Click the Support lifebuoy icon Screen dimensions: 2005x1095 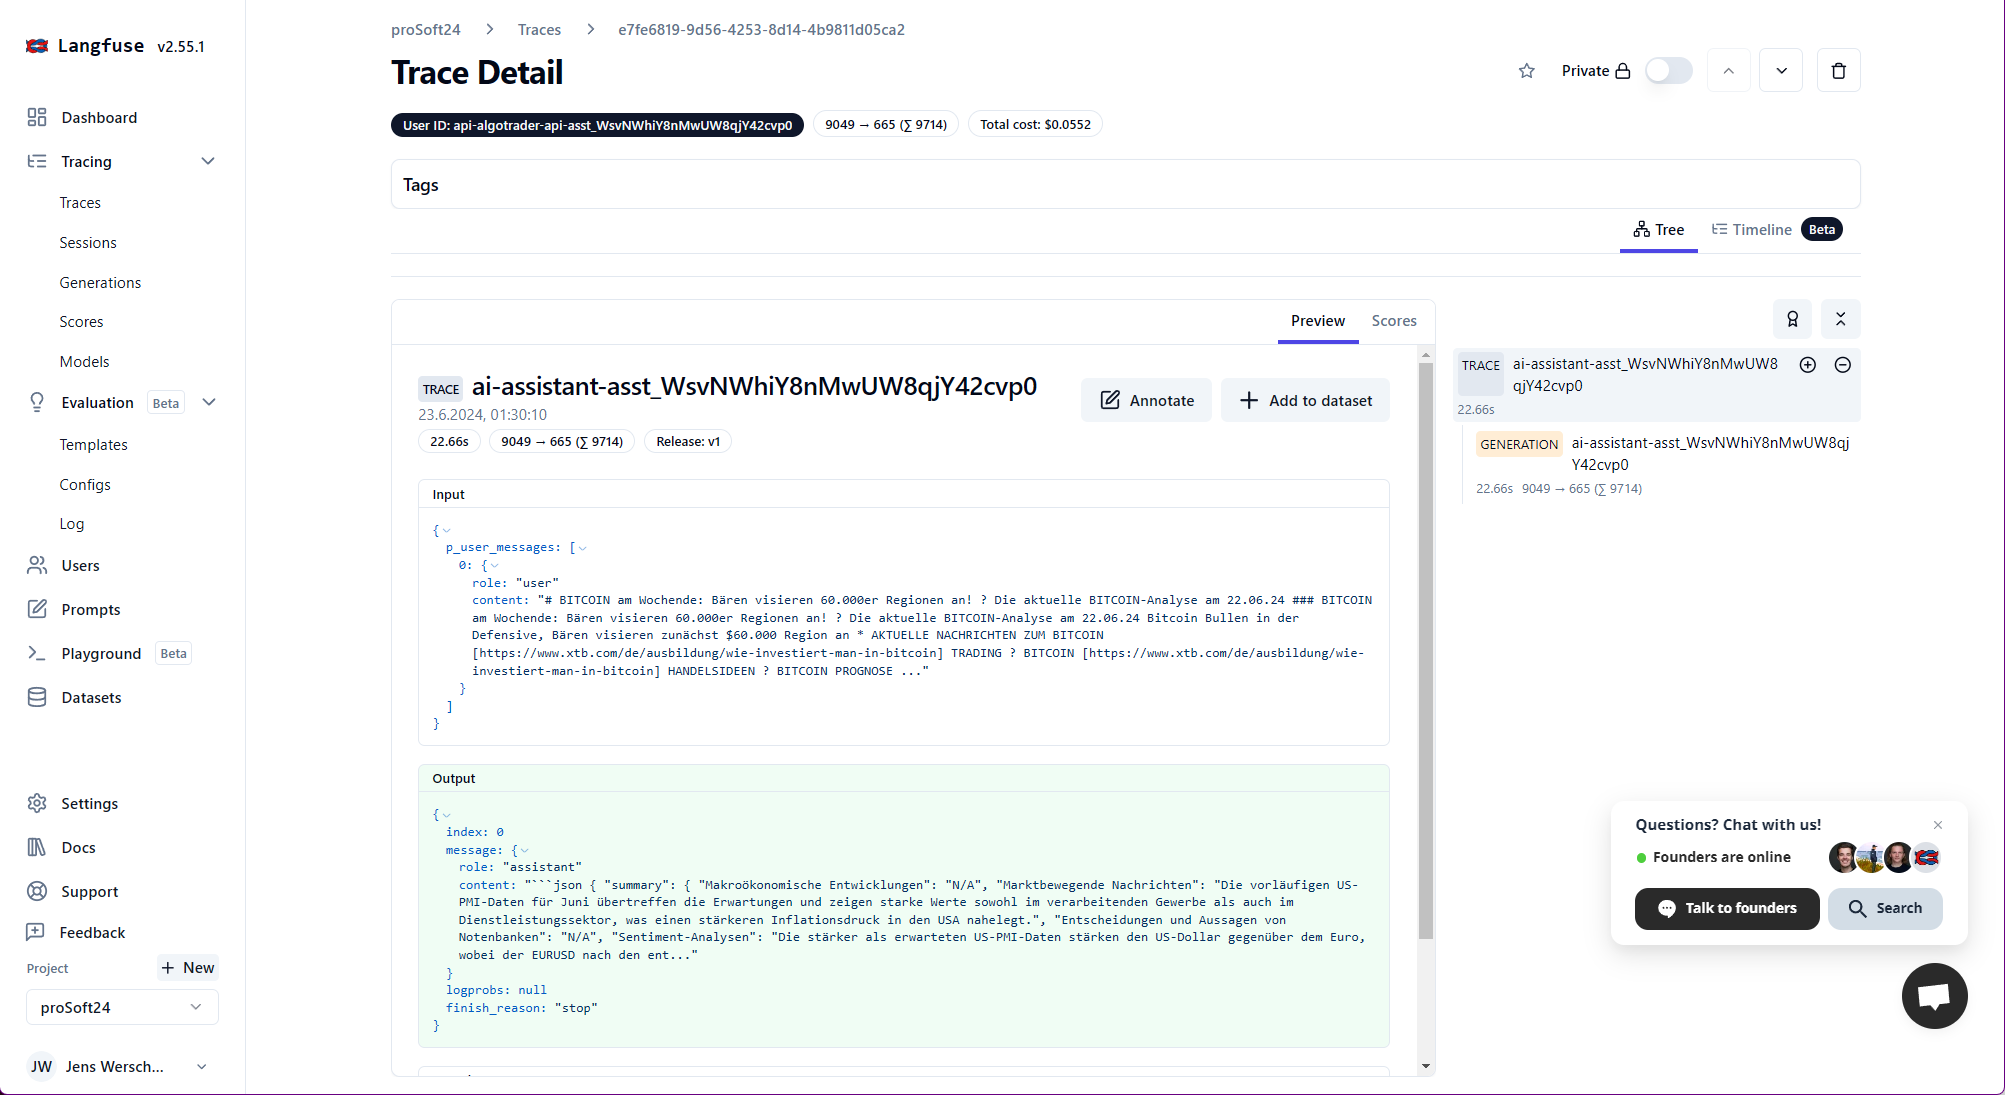(37, 891)
